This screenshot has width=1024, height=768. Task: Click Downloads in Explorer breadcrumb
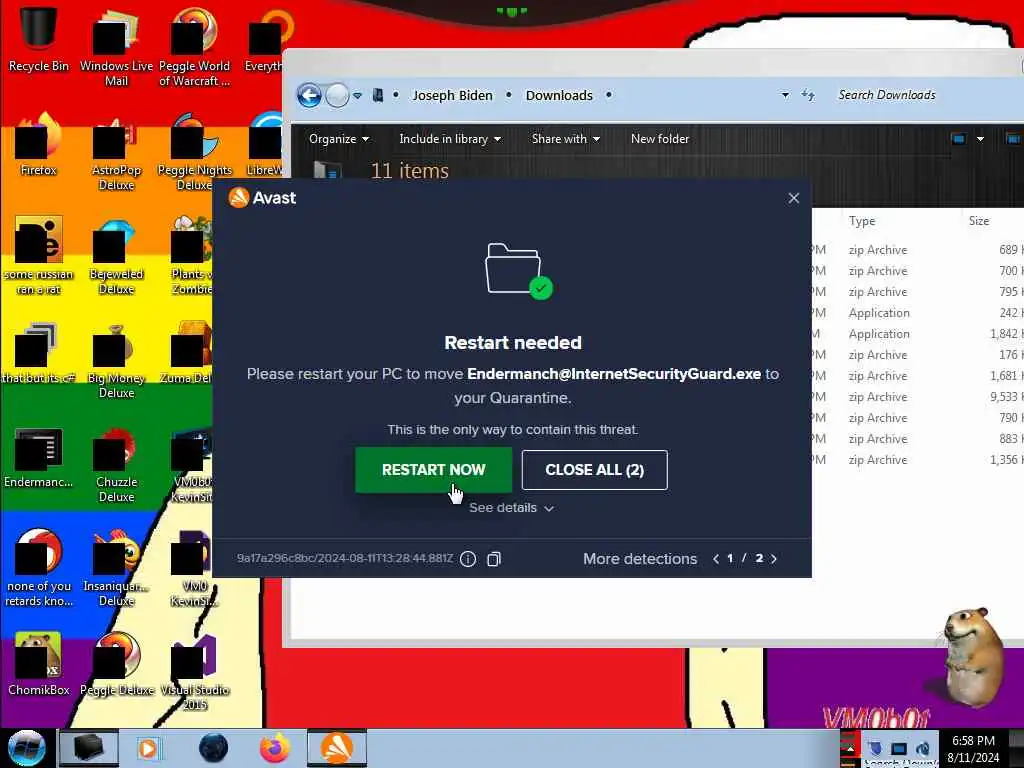(559, 95)
